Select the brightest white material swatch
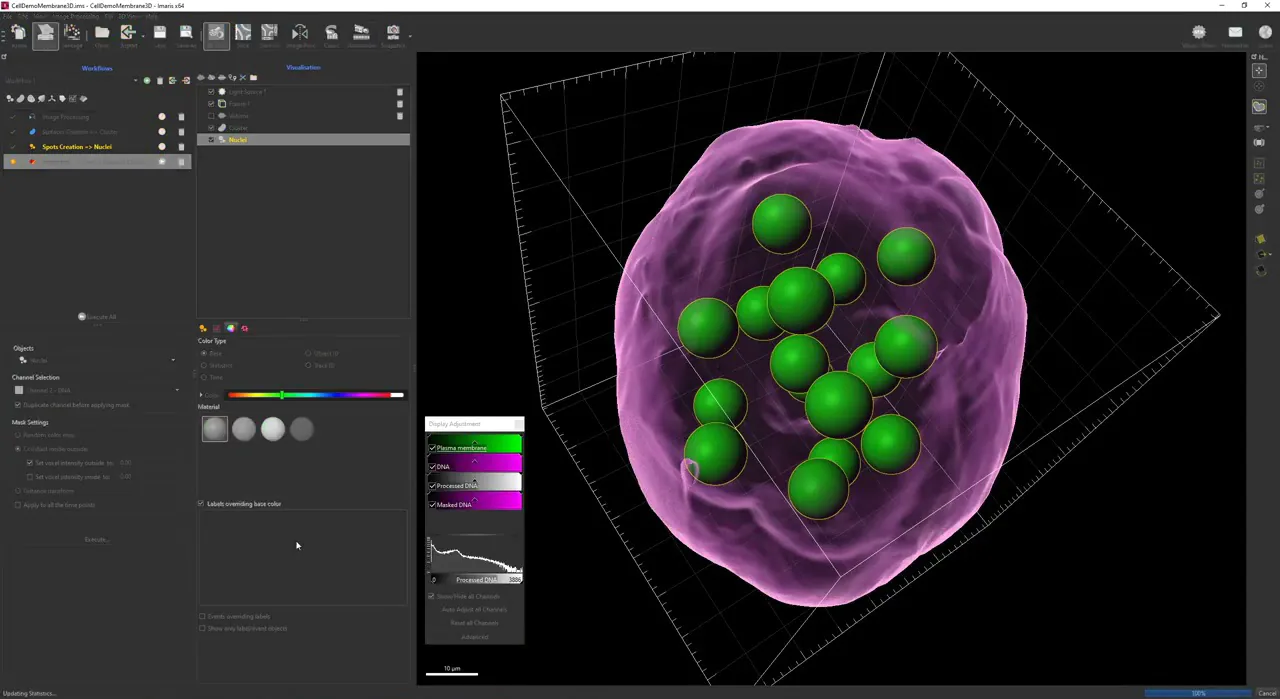Image resolution: width=1280 pixels, height=699 pixels. [273, 429]
